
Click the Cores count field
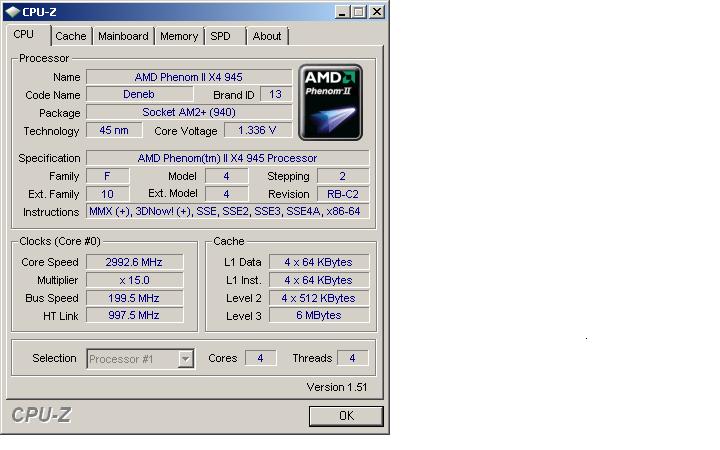(x=260, y=358)
